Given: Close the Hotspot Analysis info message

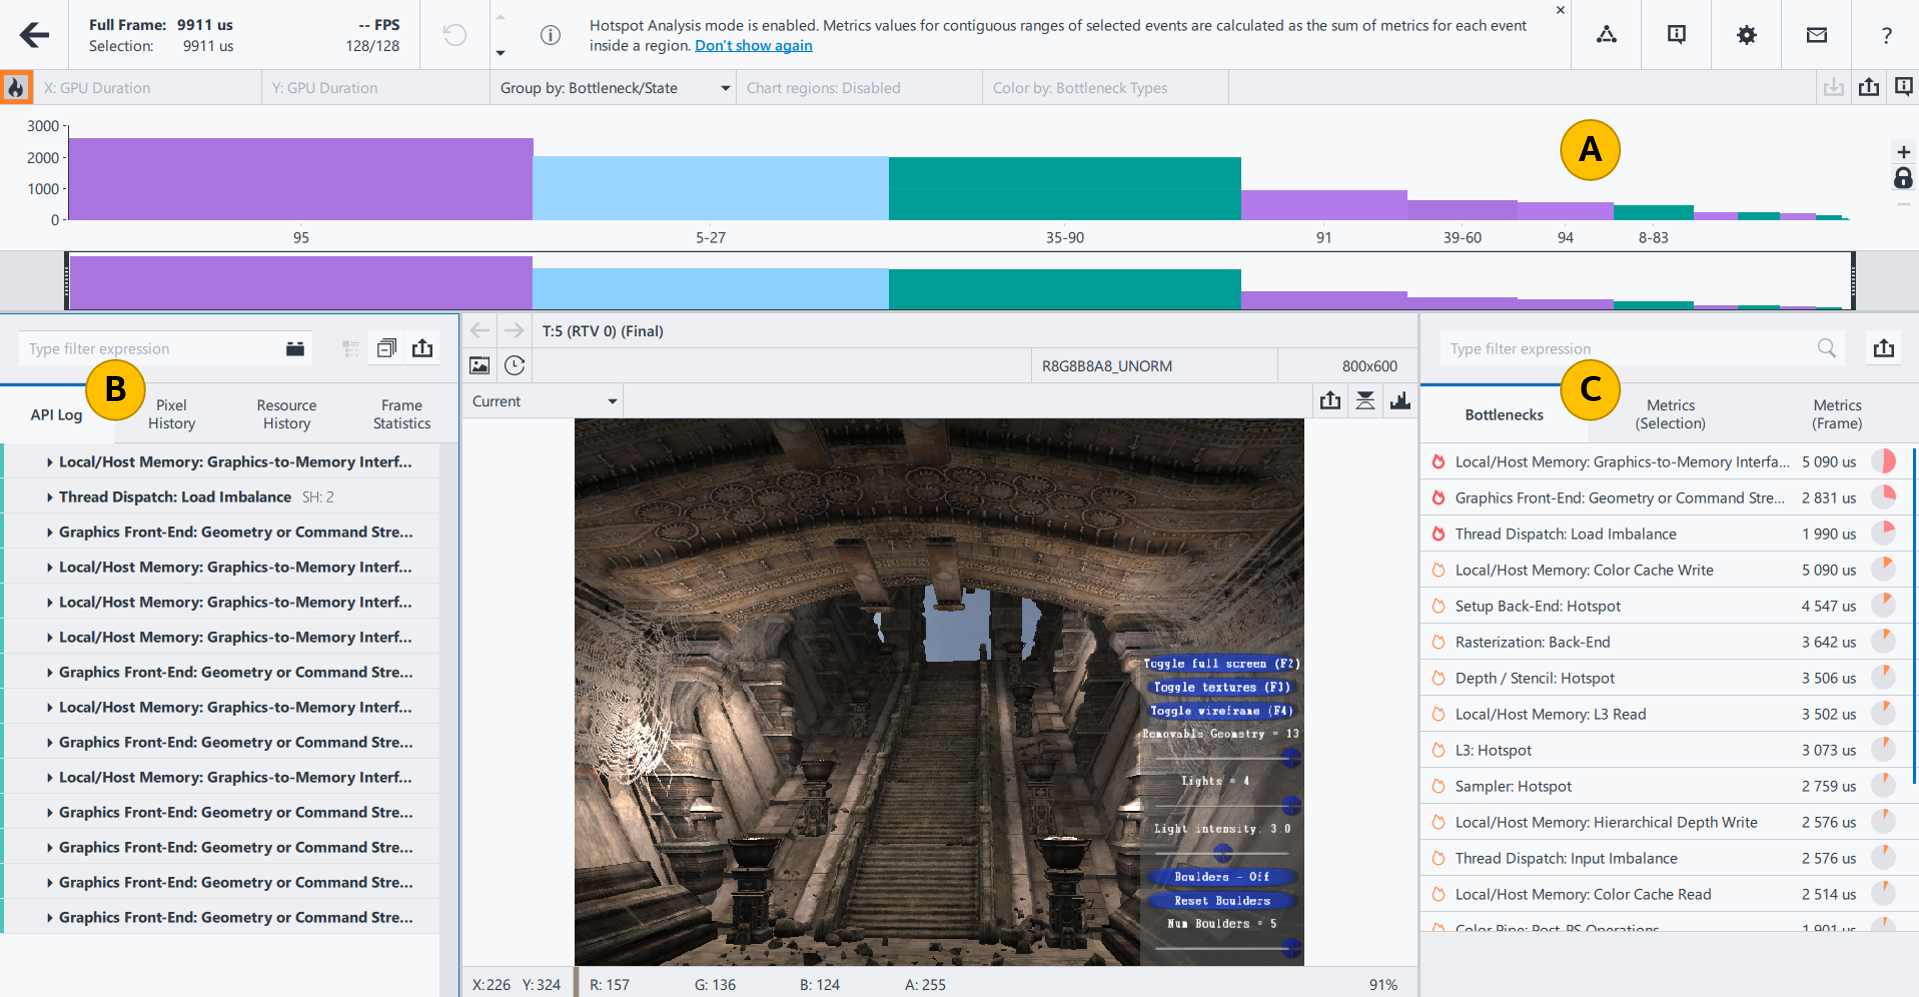Looking at the screenshot, I should (x=1560, y=10).
